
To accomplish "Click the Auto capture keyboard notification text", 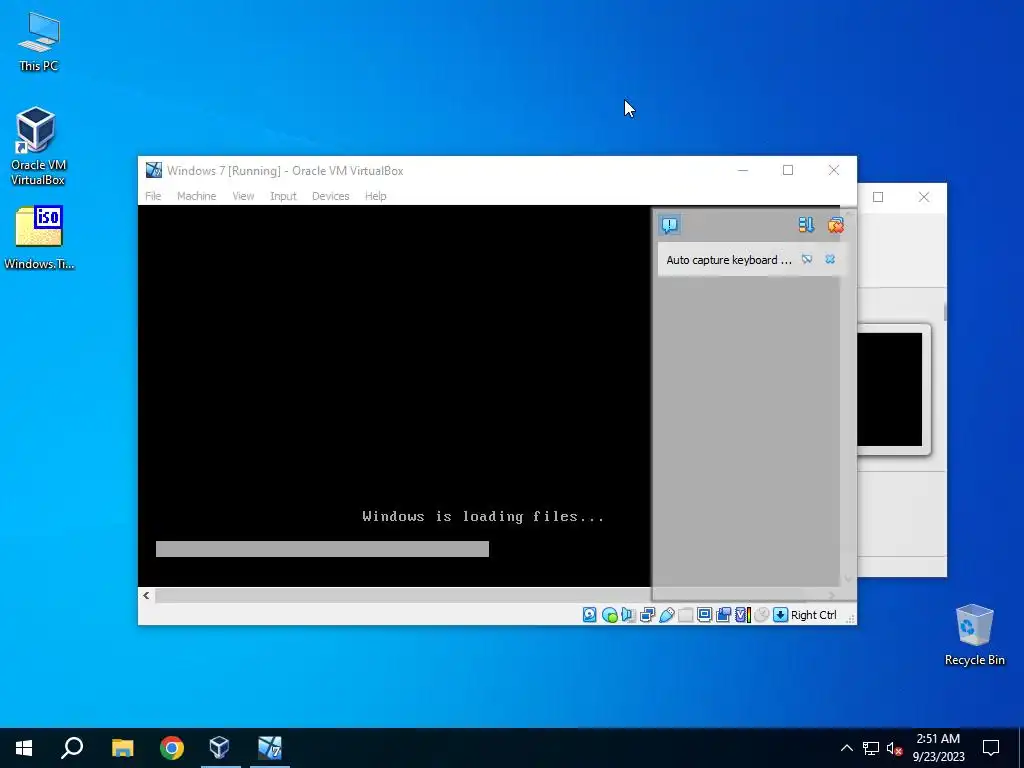I will pos(729,260).
